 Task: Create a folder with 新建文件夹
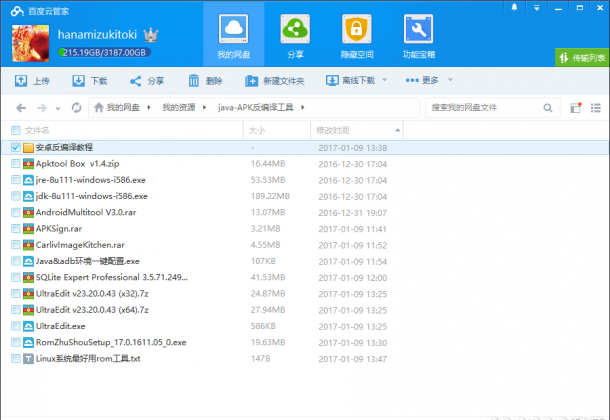click(275, 81)
